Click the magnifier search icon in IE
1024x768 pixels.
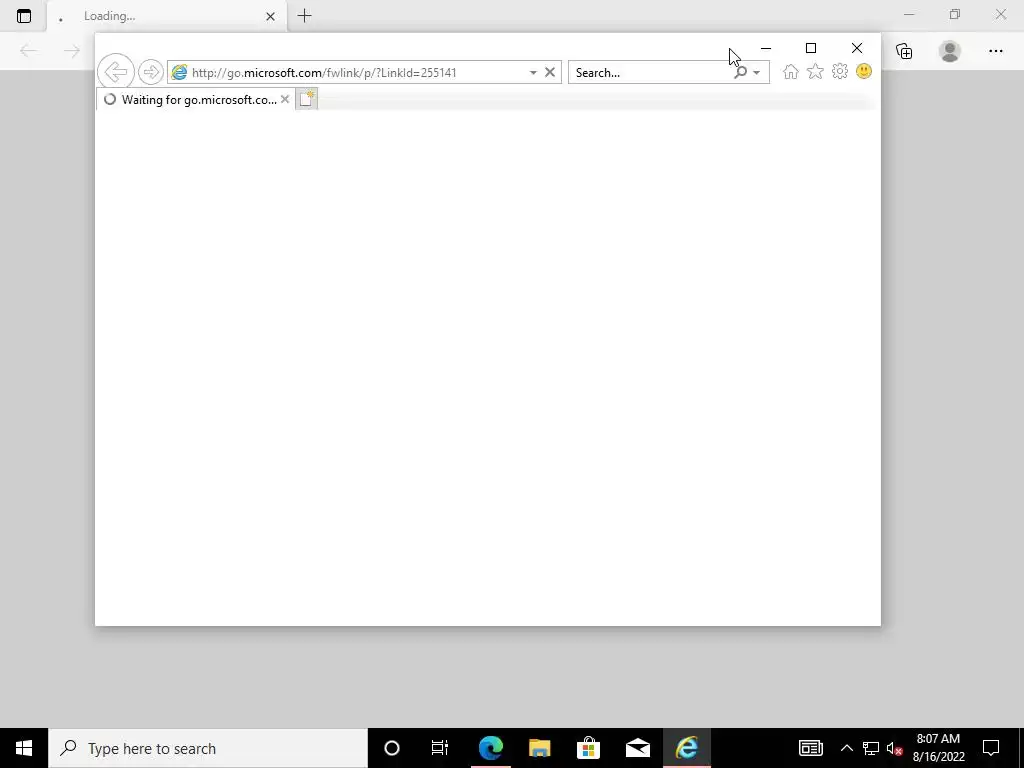[x=740, y=72]
